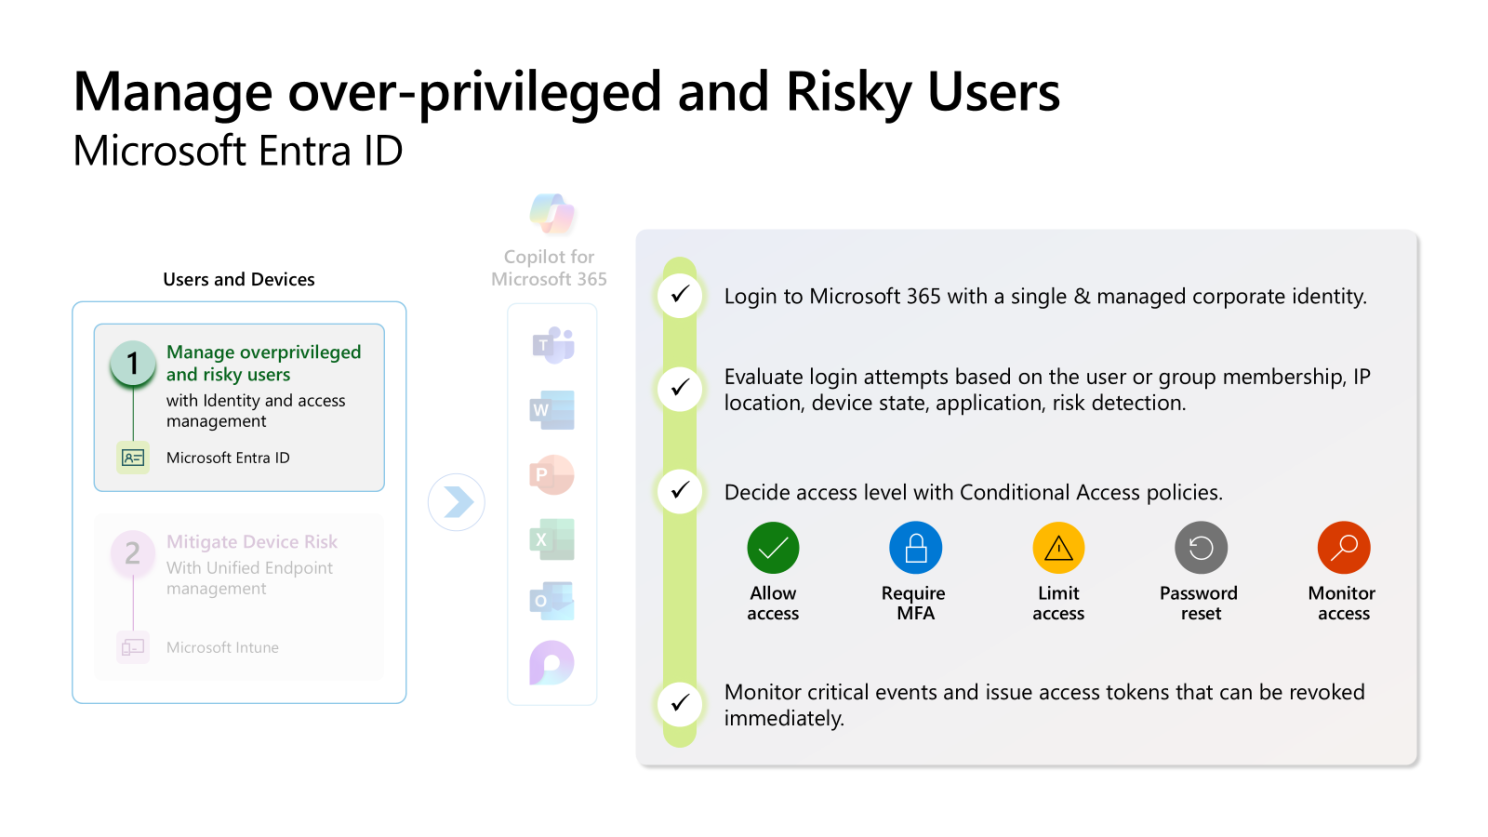
Task: Open the Microsoft Teams icon
Action: pyautogui.click(x=551, y=344)
